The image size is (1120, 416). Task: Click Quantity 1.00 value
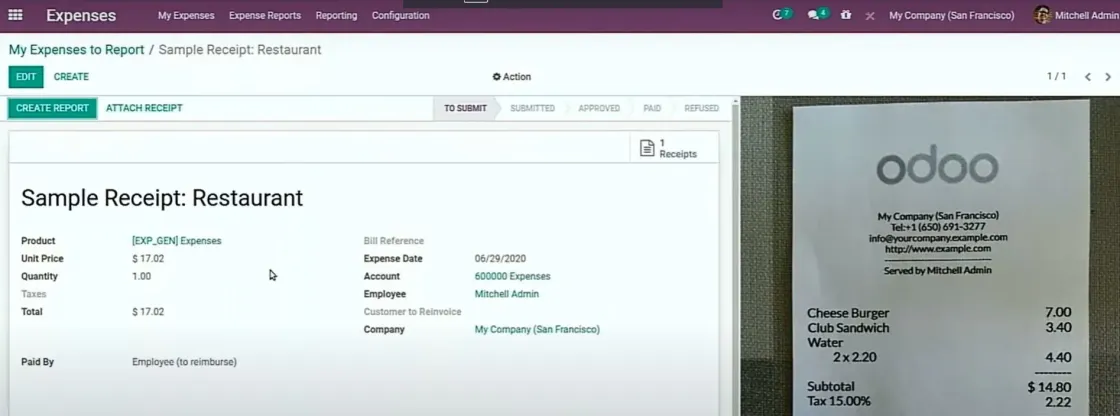pyautogui.click(x=141, y=276)
